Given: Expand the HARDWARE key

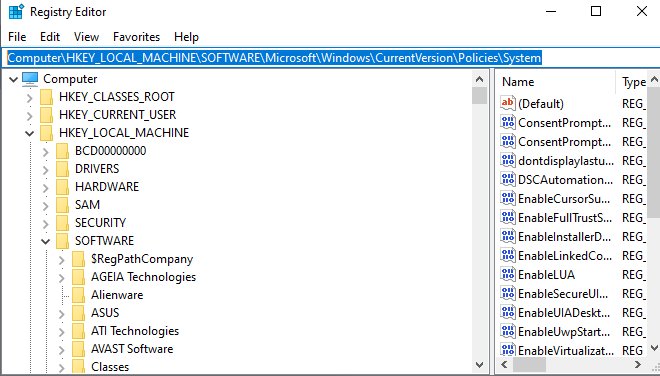Looking at the screenshot, I should (x=45, y=188).
